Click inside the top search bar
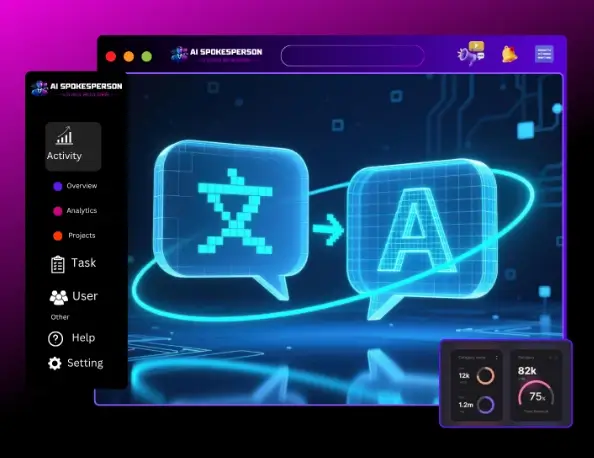594x458 pixels. (x=352, y=56)
